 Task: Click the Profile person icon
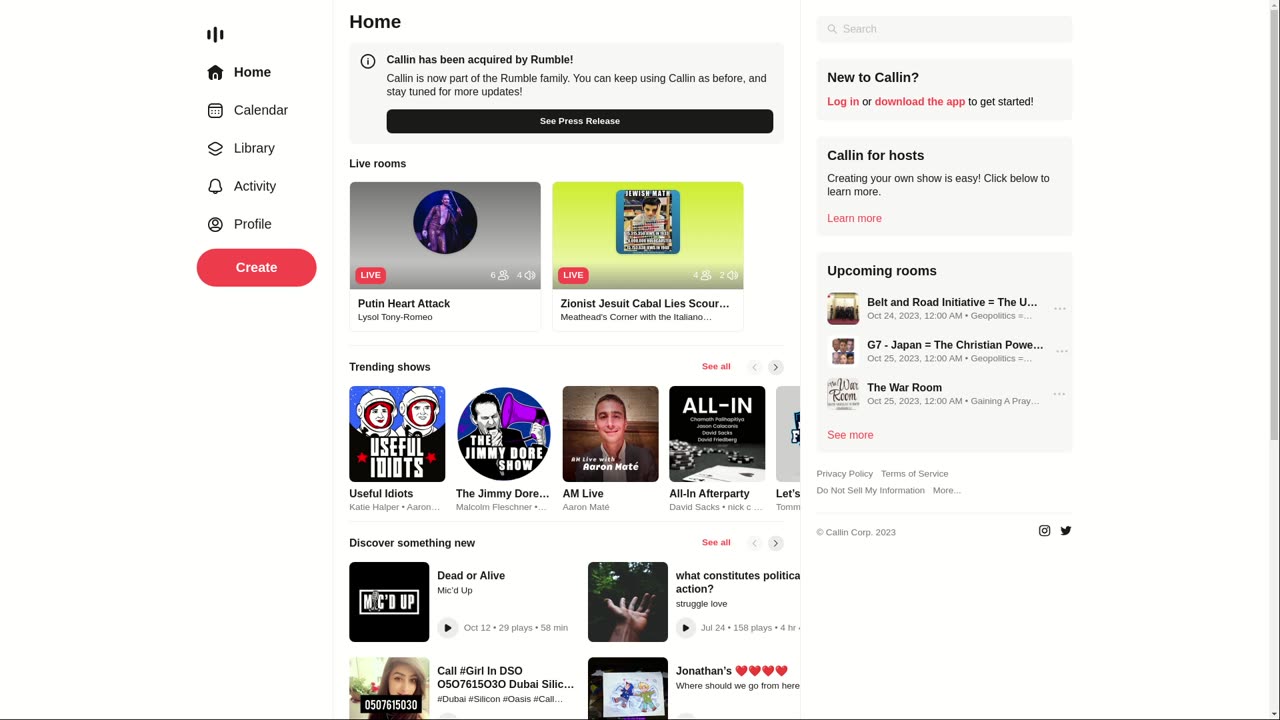[x=215, y=224]
